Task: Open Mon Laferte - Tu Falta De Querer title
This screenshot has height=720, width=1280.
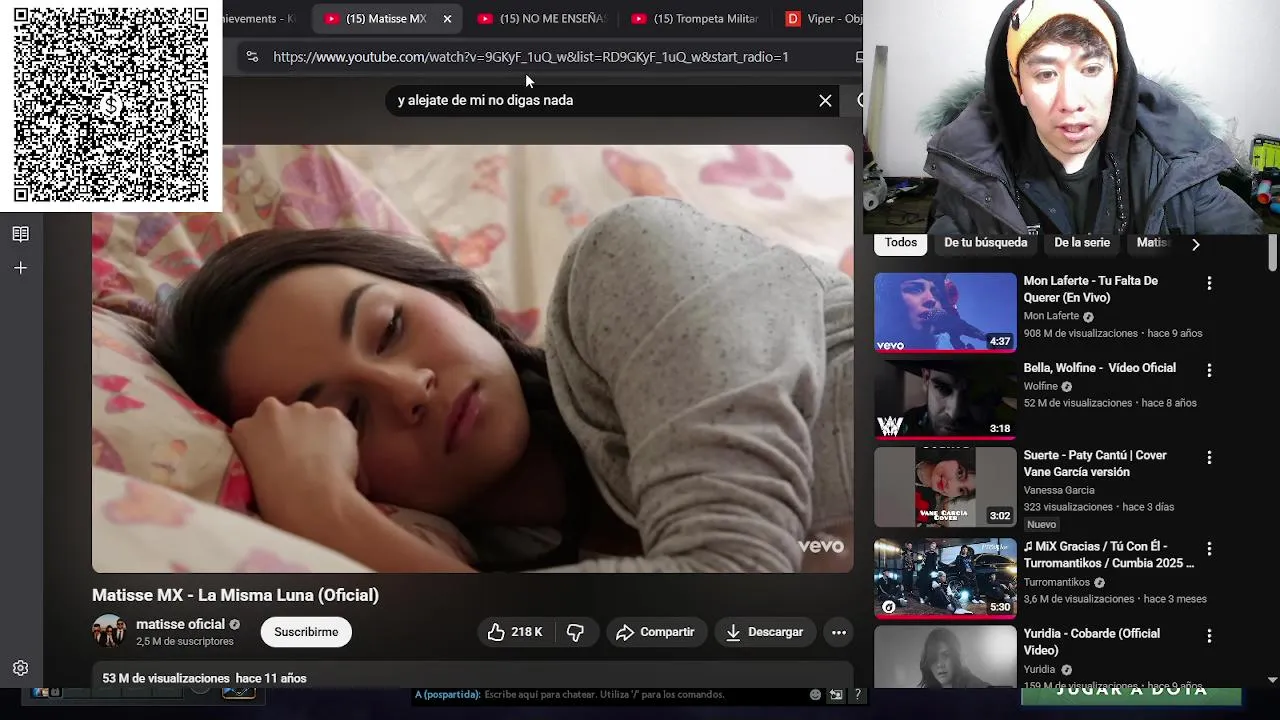Action: (1090, 289)
